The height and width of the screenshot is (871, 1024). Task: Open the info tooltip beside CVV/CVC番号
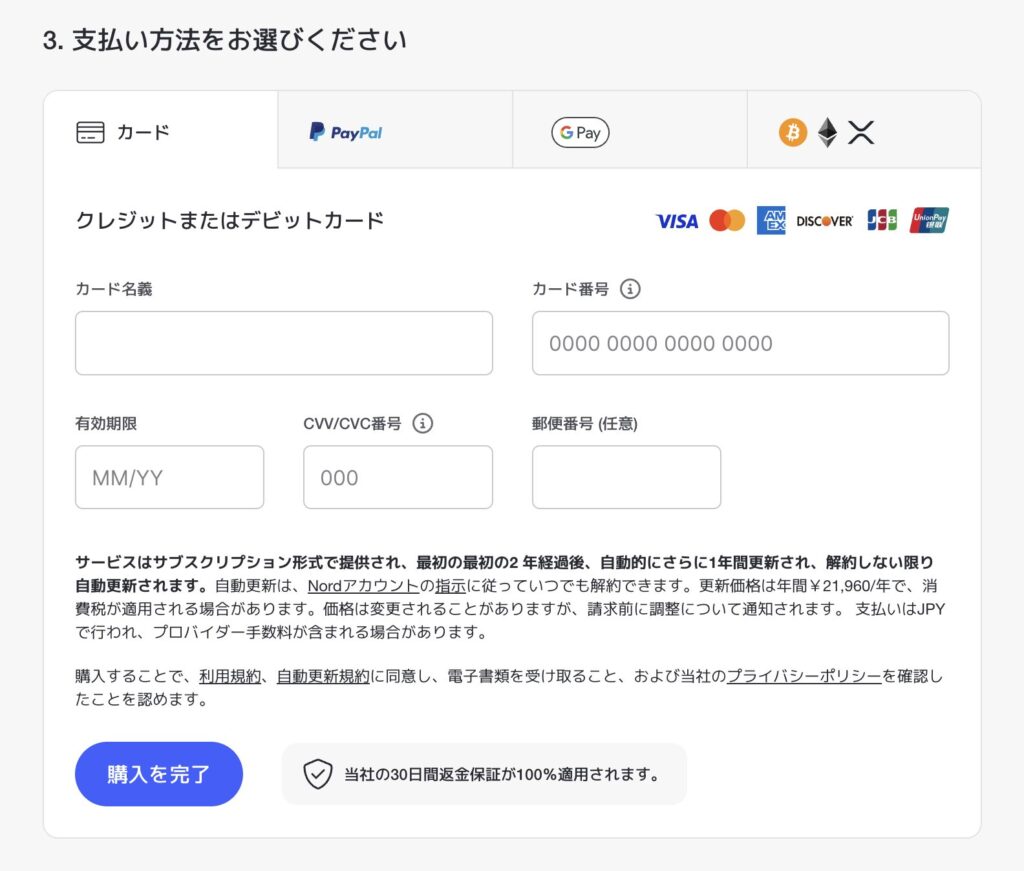coord(424,423)
